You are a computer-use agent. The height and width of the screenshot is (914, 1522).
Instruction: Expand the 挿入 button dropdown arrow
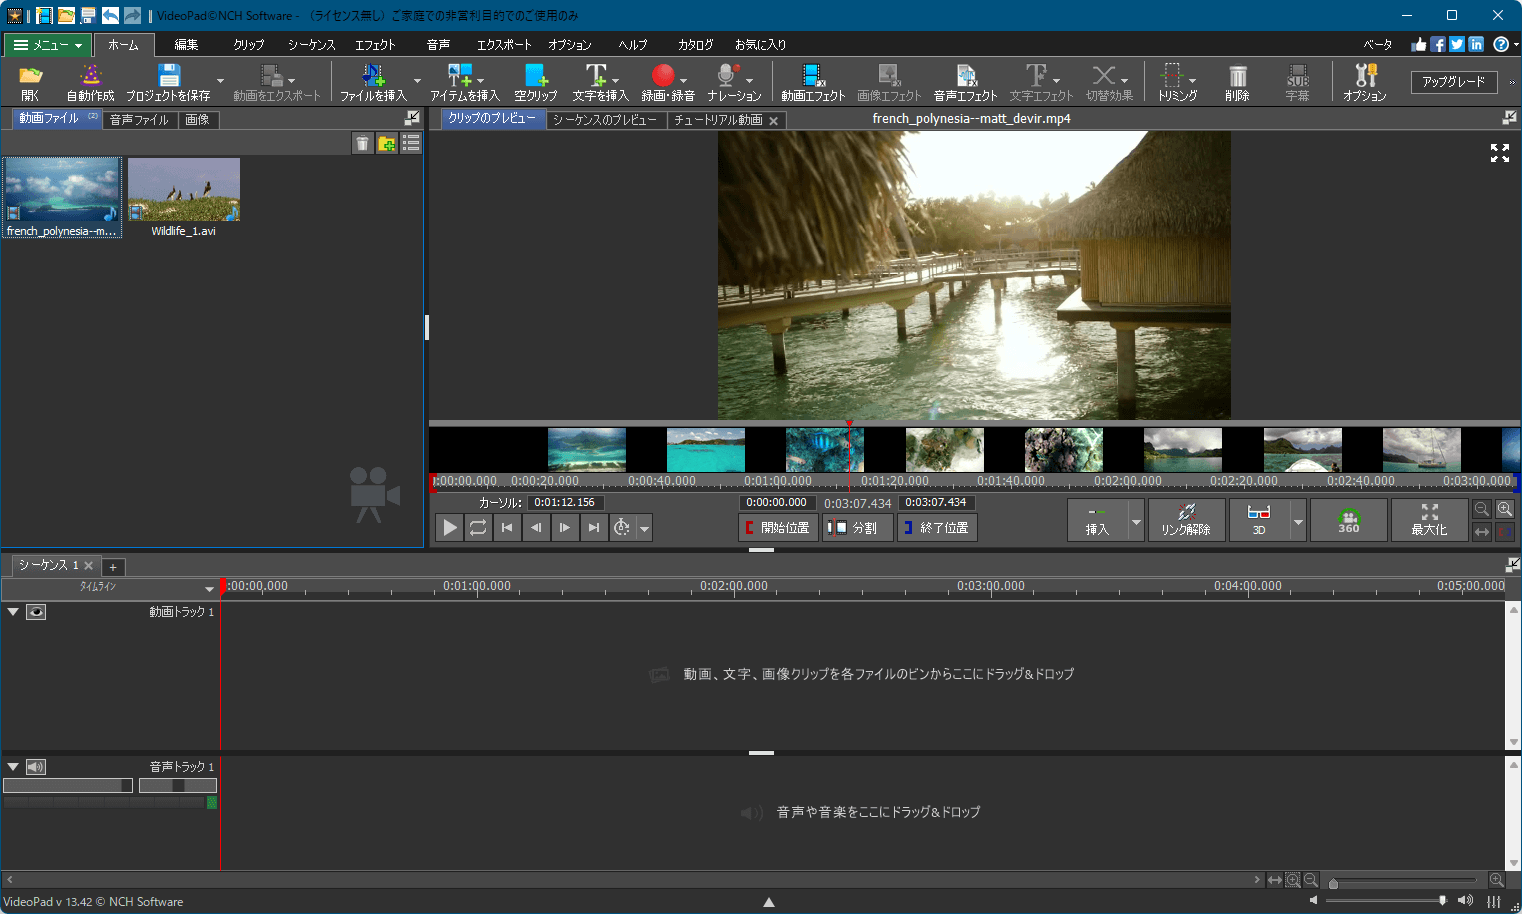pyautogui.click(x=1136, y=520)
